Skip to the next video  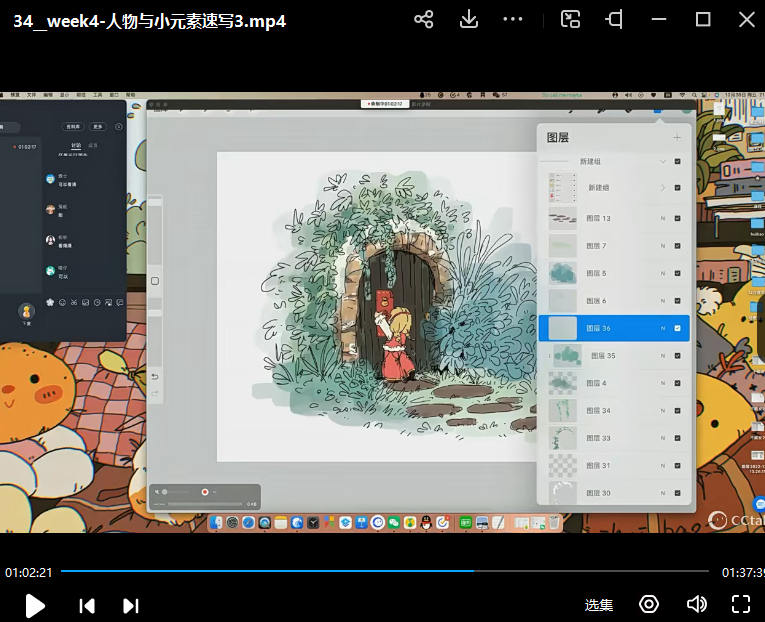click(130, 605)
